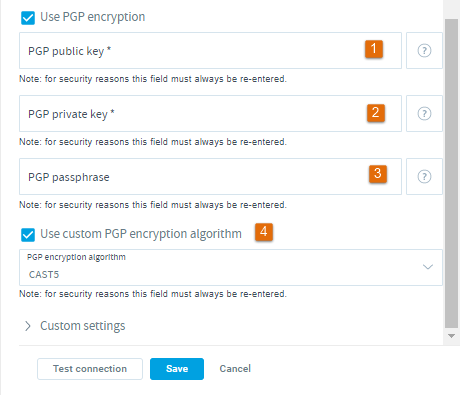
Task: Click the vertical scrollbar thumb
Action: (451, 174)
